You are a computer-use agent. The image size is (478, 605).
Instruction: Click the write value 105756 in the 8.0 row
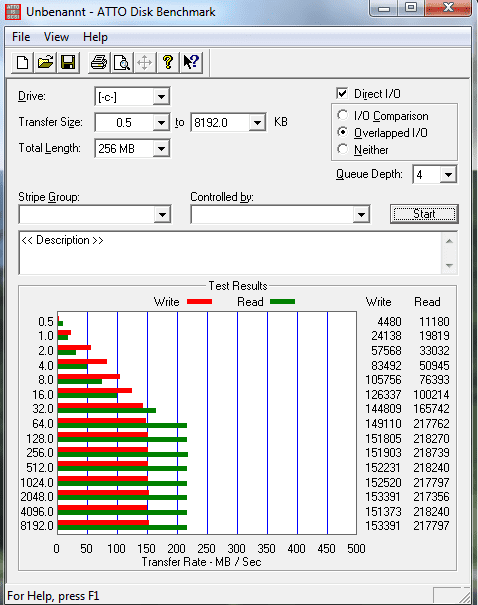coord(383,380)
